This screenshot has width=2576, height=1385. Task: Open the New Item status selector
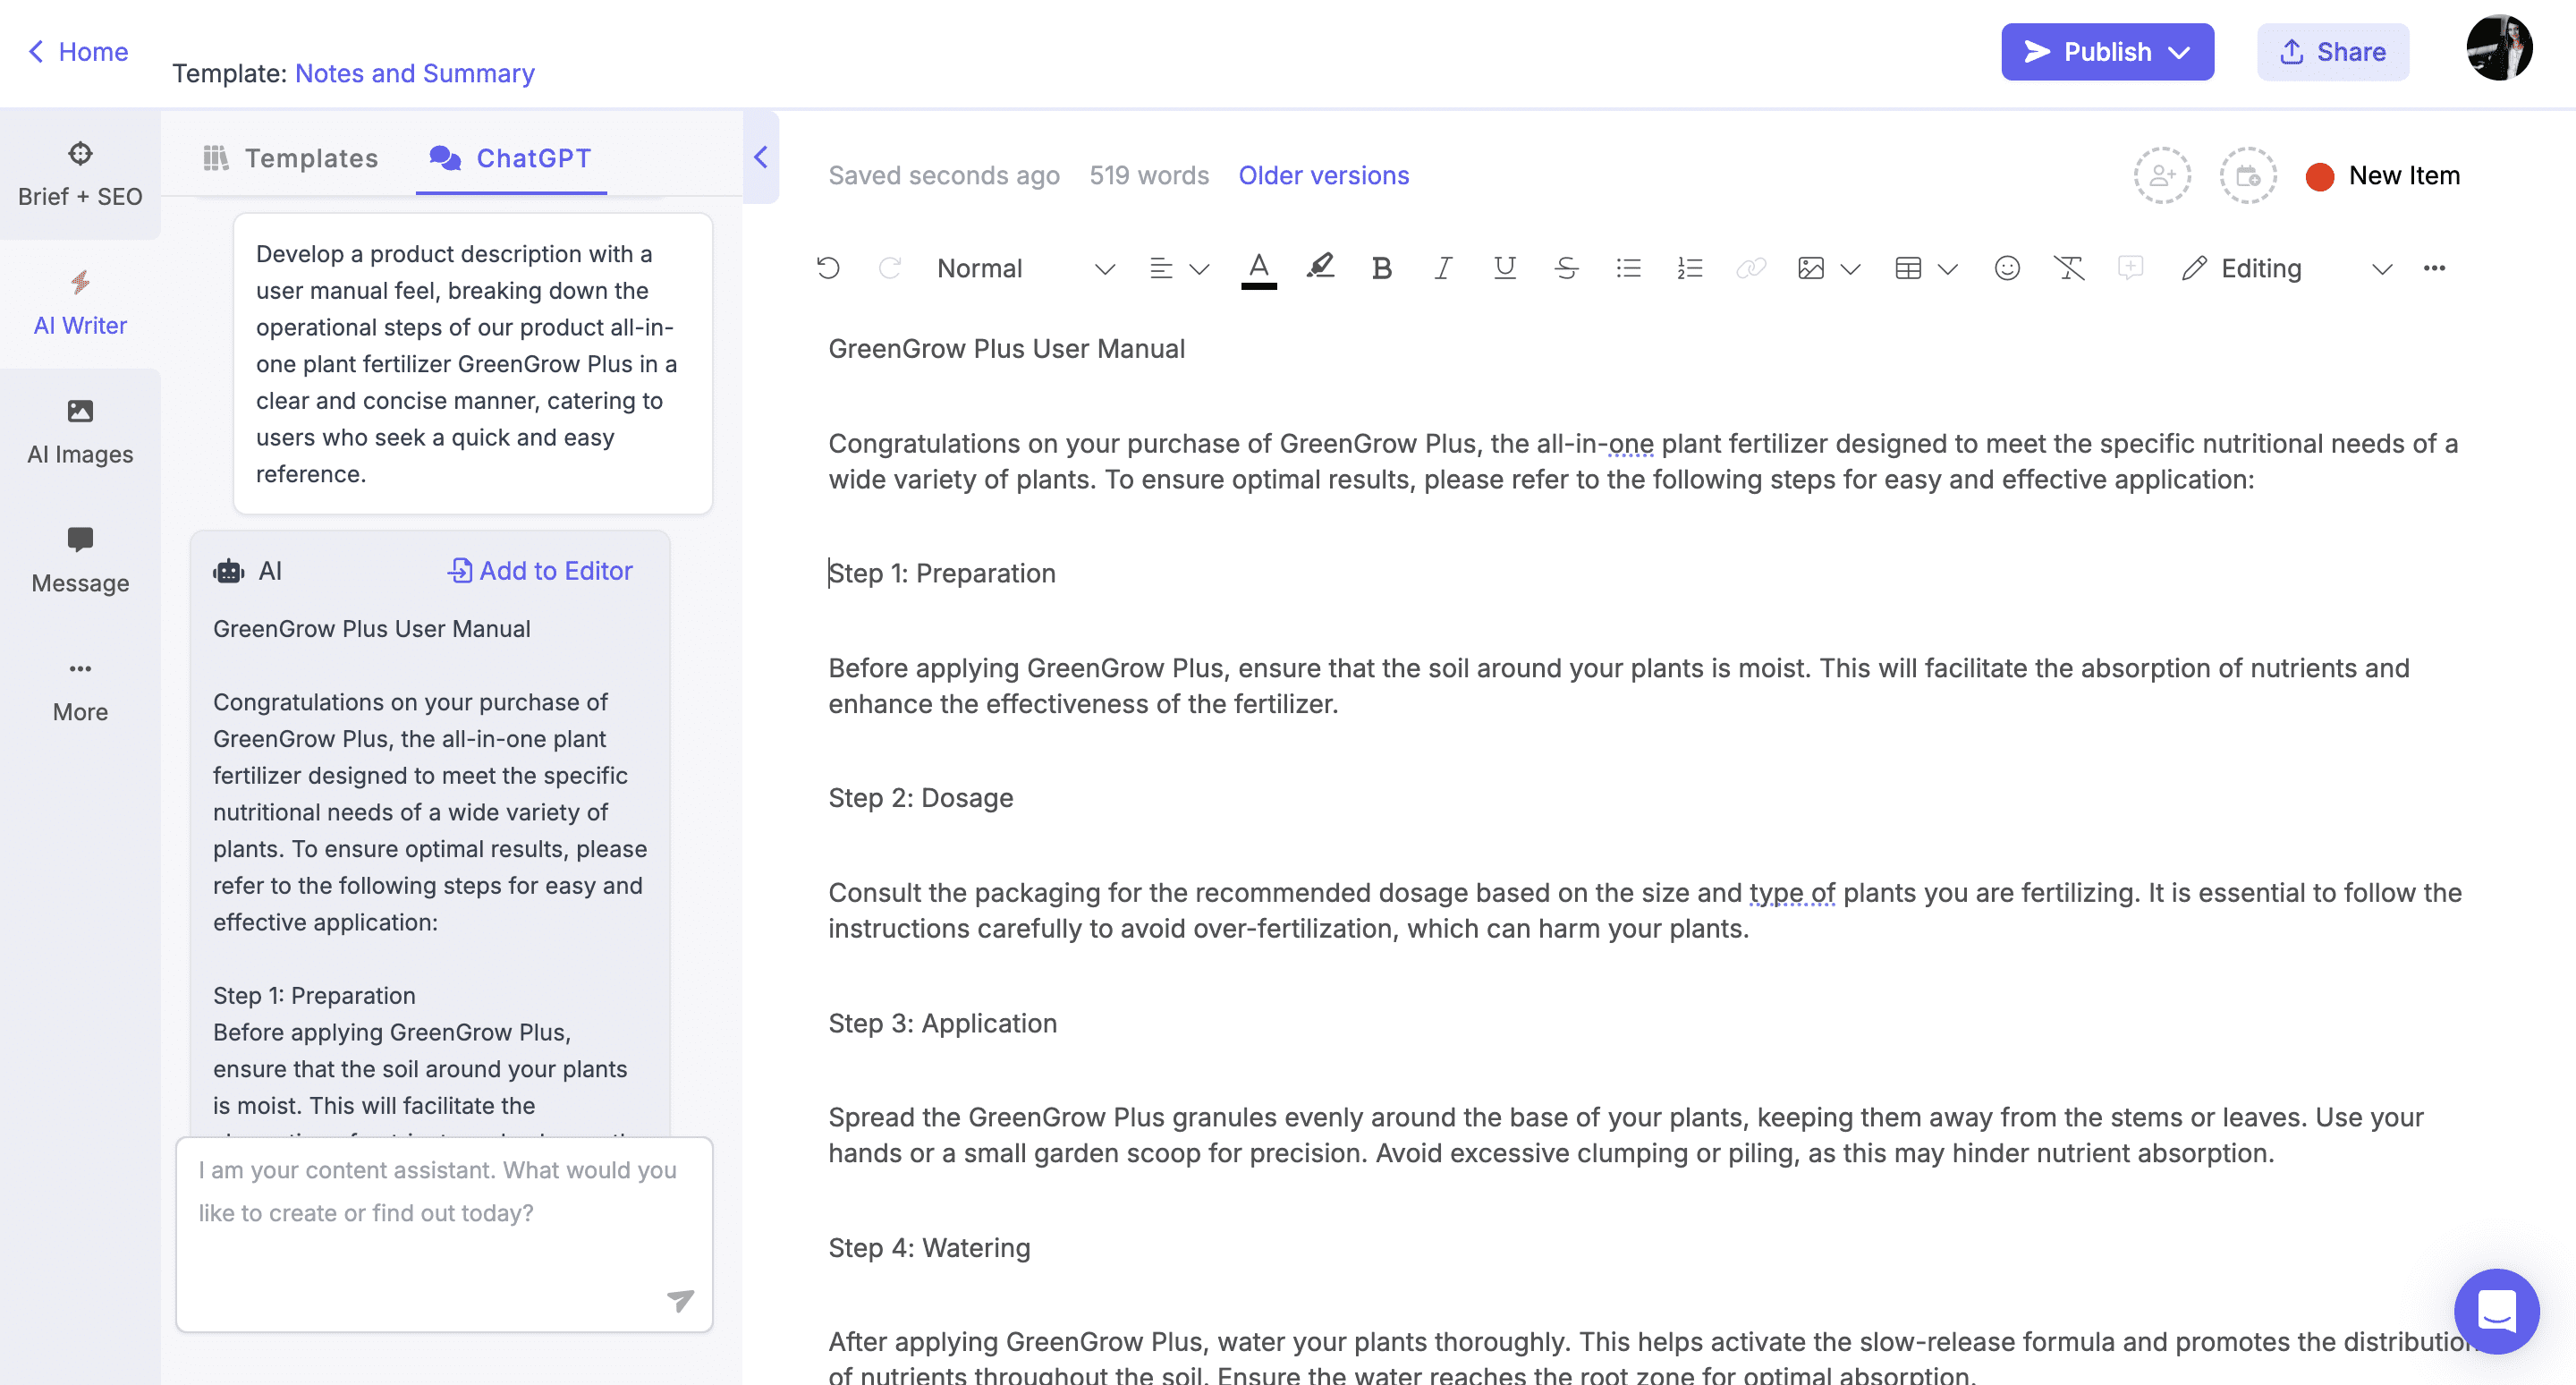pyautogui.click(x=2384, y=176)
